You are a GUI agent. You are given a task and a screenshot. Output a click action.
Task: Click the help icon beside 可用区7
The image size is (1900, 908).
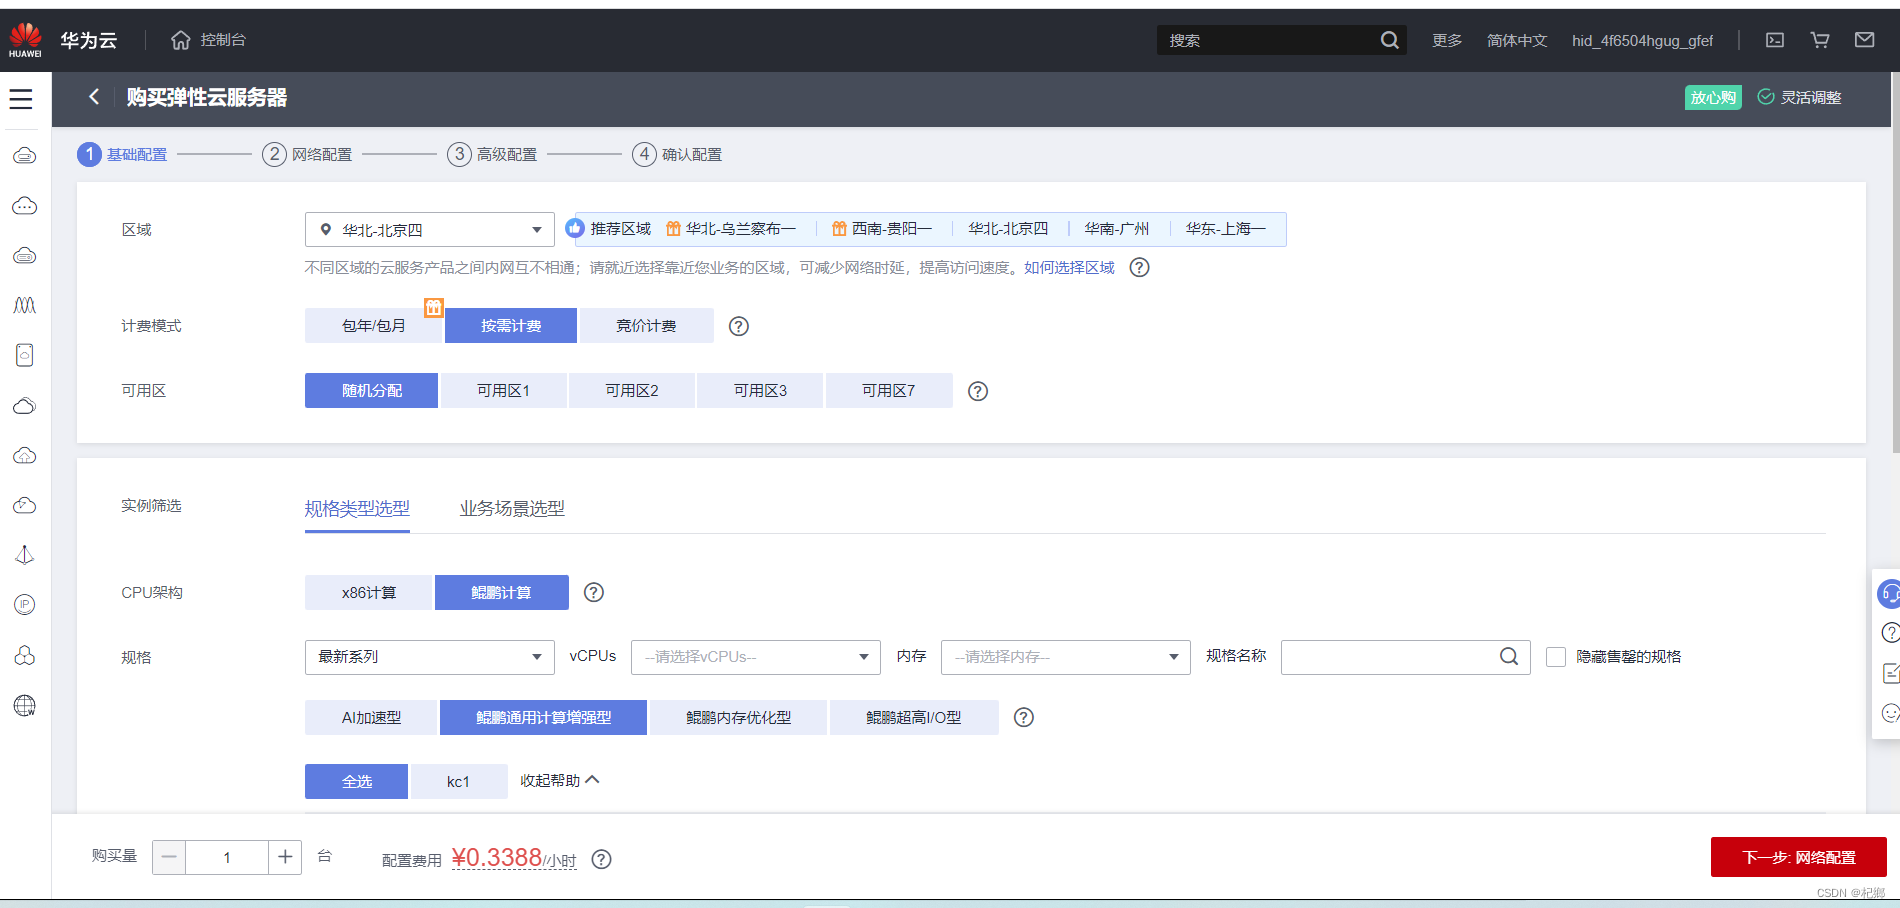[978, 391]
